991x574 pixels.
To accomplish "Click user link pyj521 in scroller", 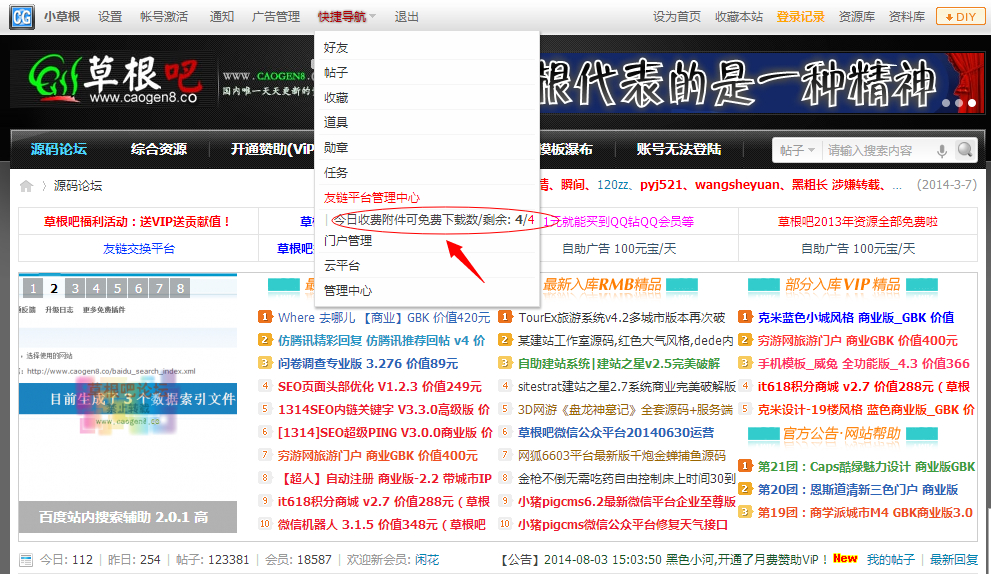I will click(661, 185).
